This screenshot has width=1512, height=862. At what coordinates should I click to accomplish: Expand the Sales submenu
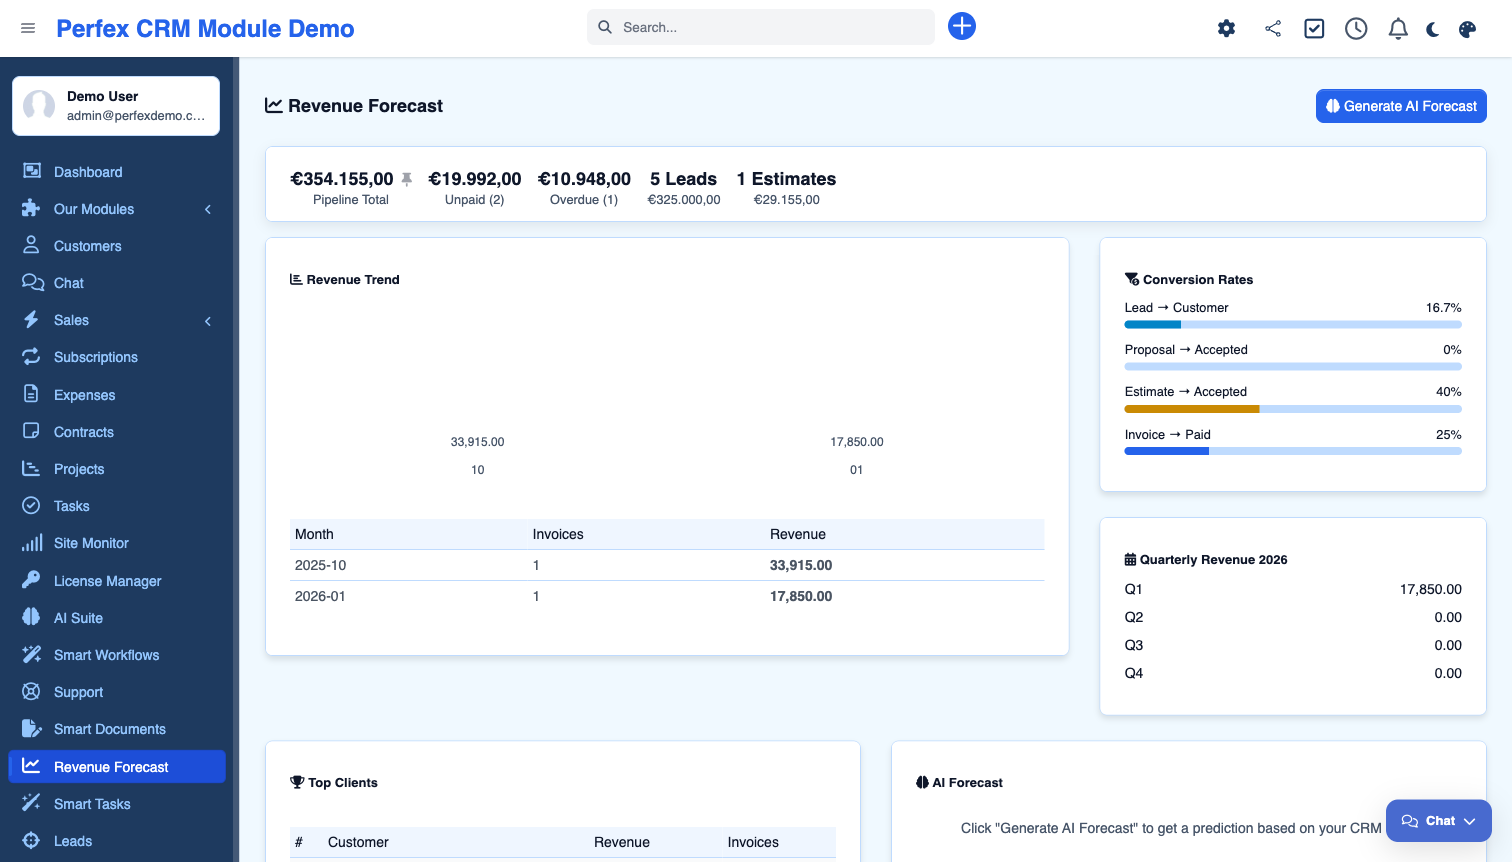tap(208, 321)
